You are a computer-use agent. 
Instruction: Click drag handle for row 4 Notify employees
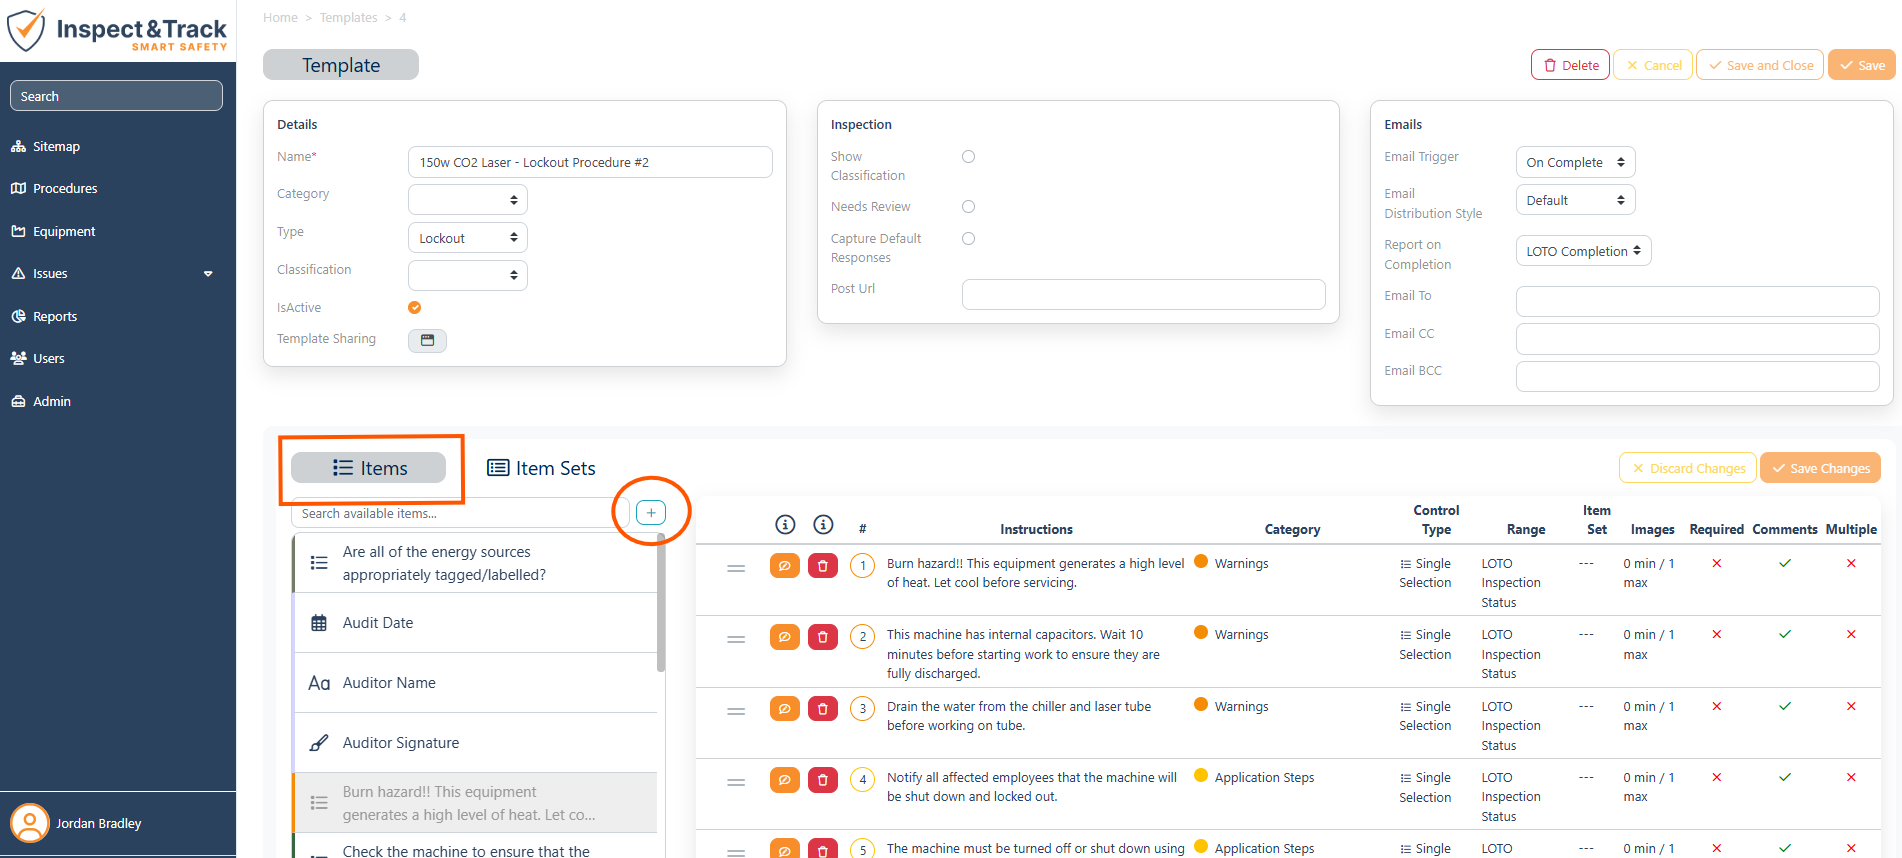[736, 782]
